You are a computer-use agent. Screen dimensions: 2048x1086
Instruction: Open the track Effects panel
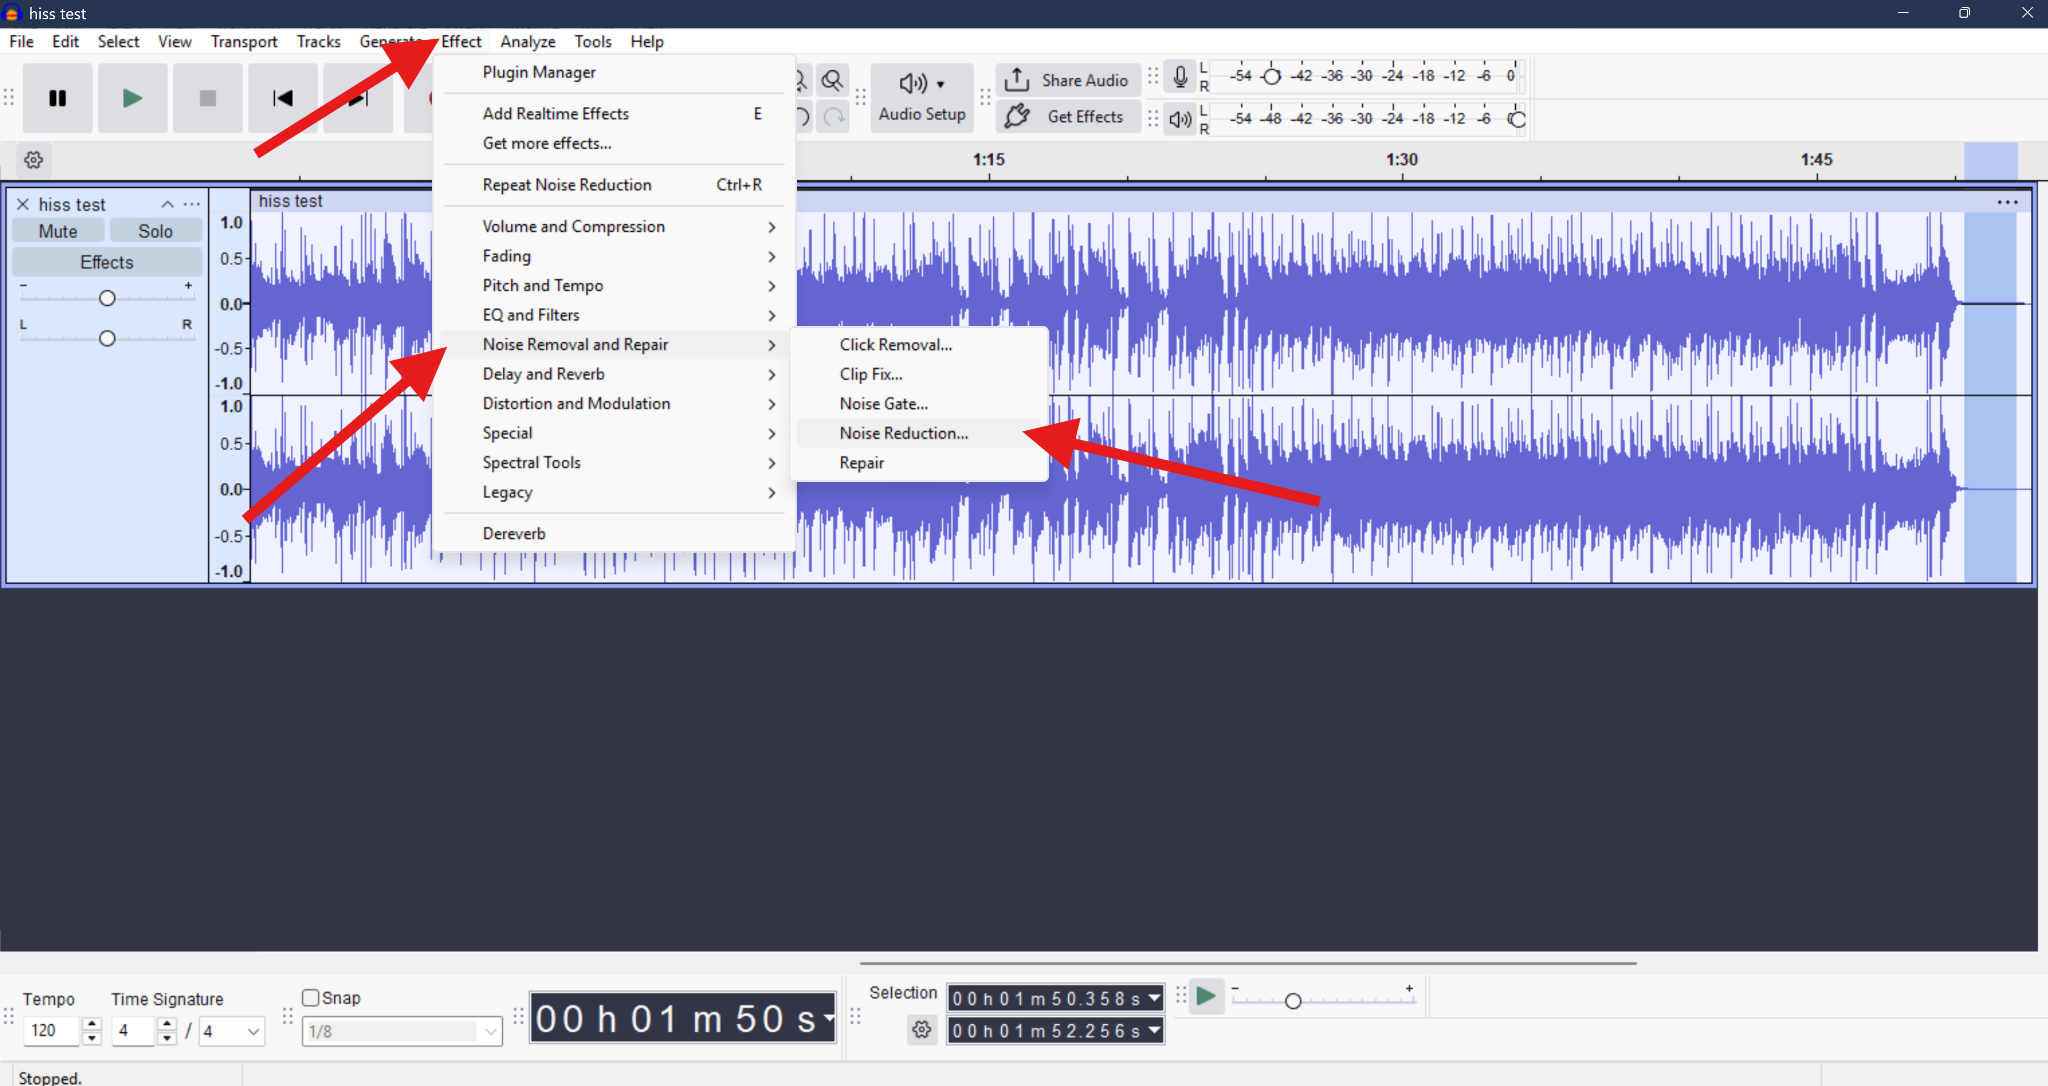pos(106,261)
